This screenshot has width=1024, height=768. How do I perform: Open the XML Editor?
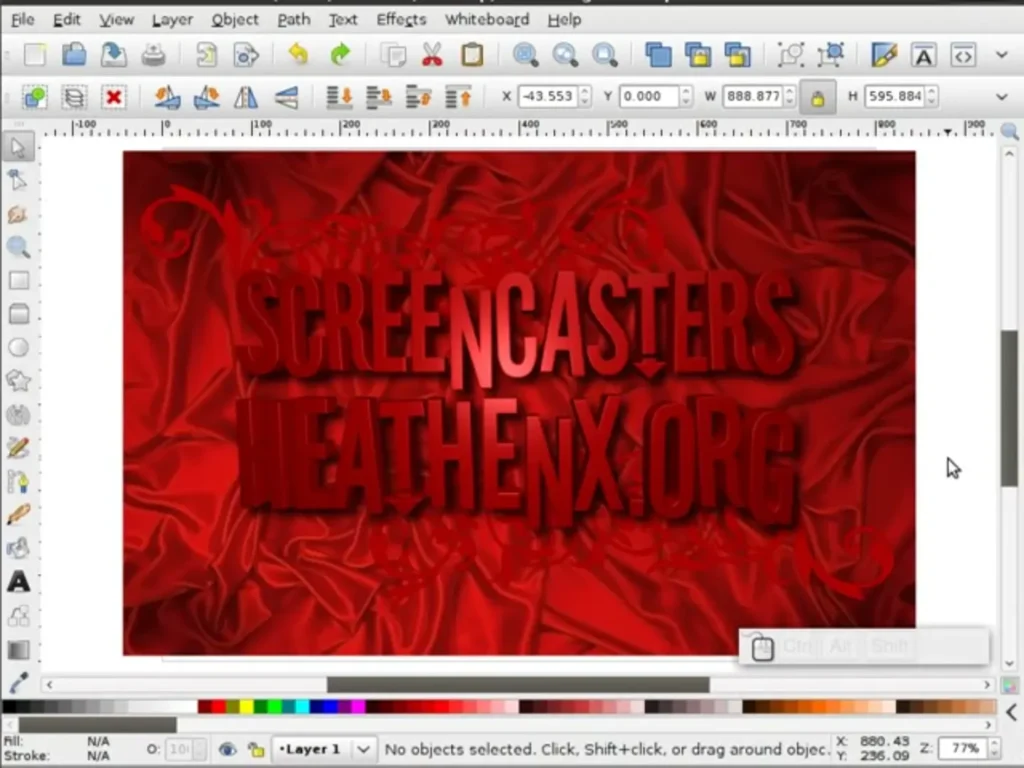(963, 55)
